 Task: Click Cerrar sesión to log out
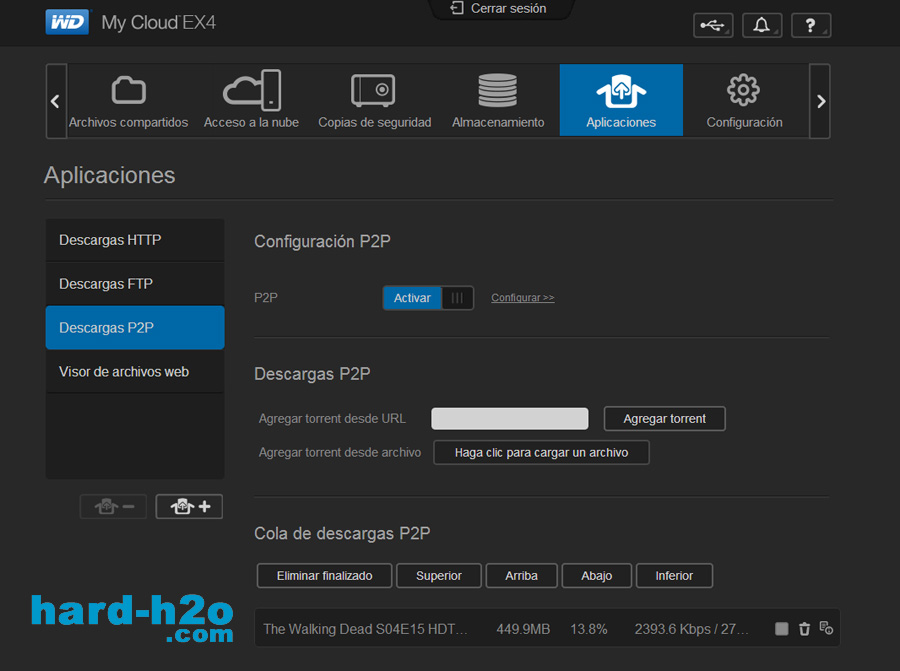498,9
